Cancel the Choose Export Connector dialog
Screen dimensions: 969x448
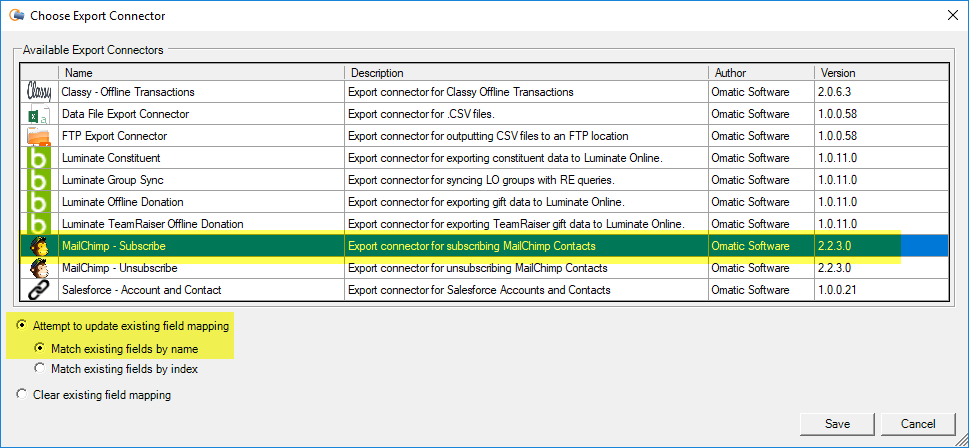point(918,424)
